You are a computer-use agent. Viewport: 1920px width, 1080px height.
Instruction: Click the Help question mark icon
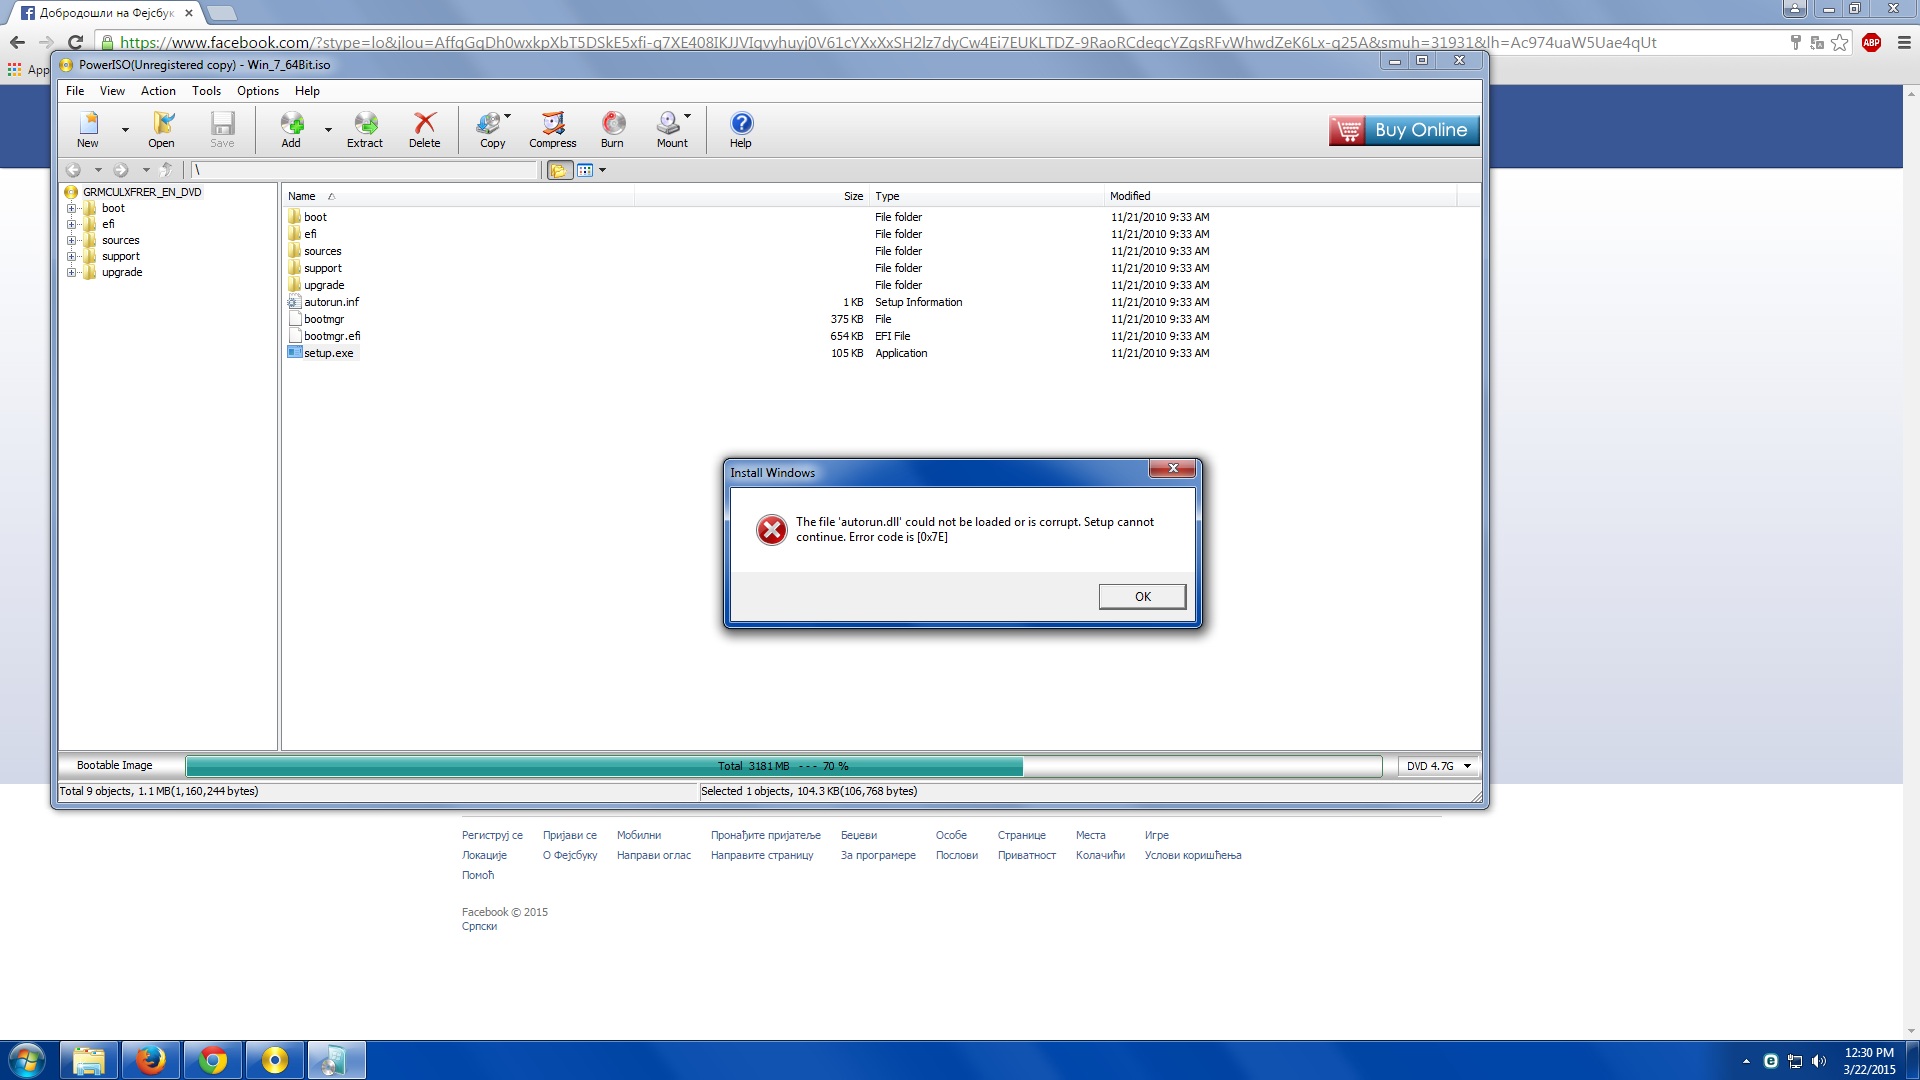[740, 129]
